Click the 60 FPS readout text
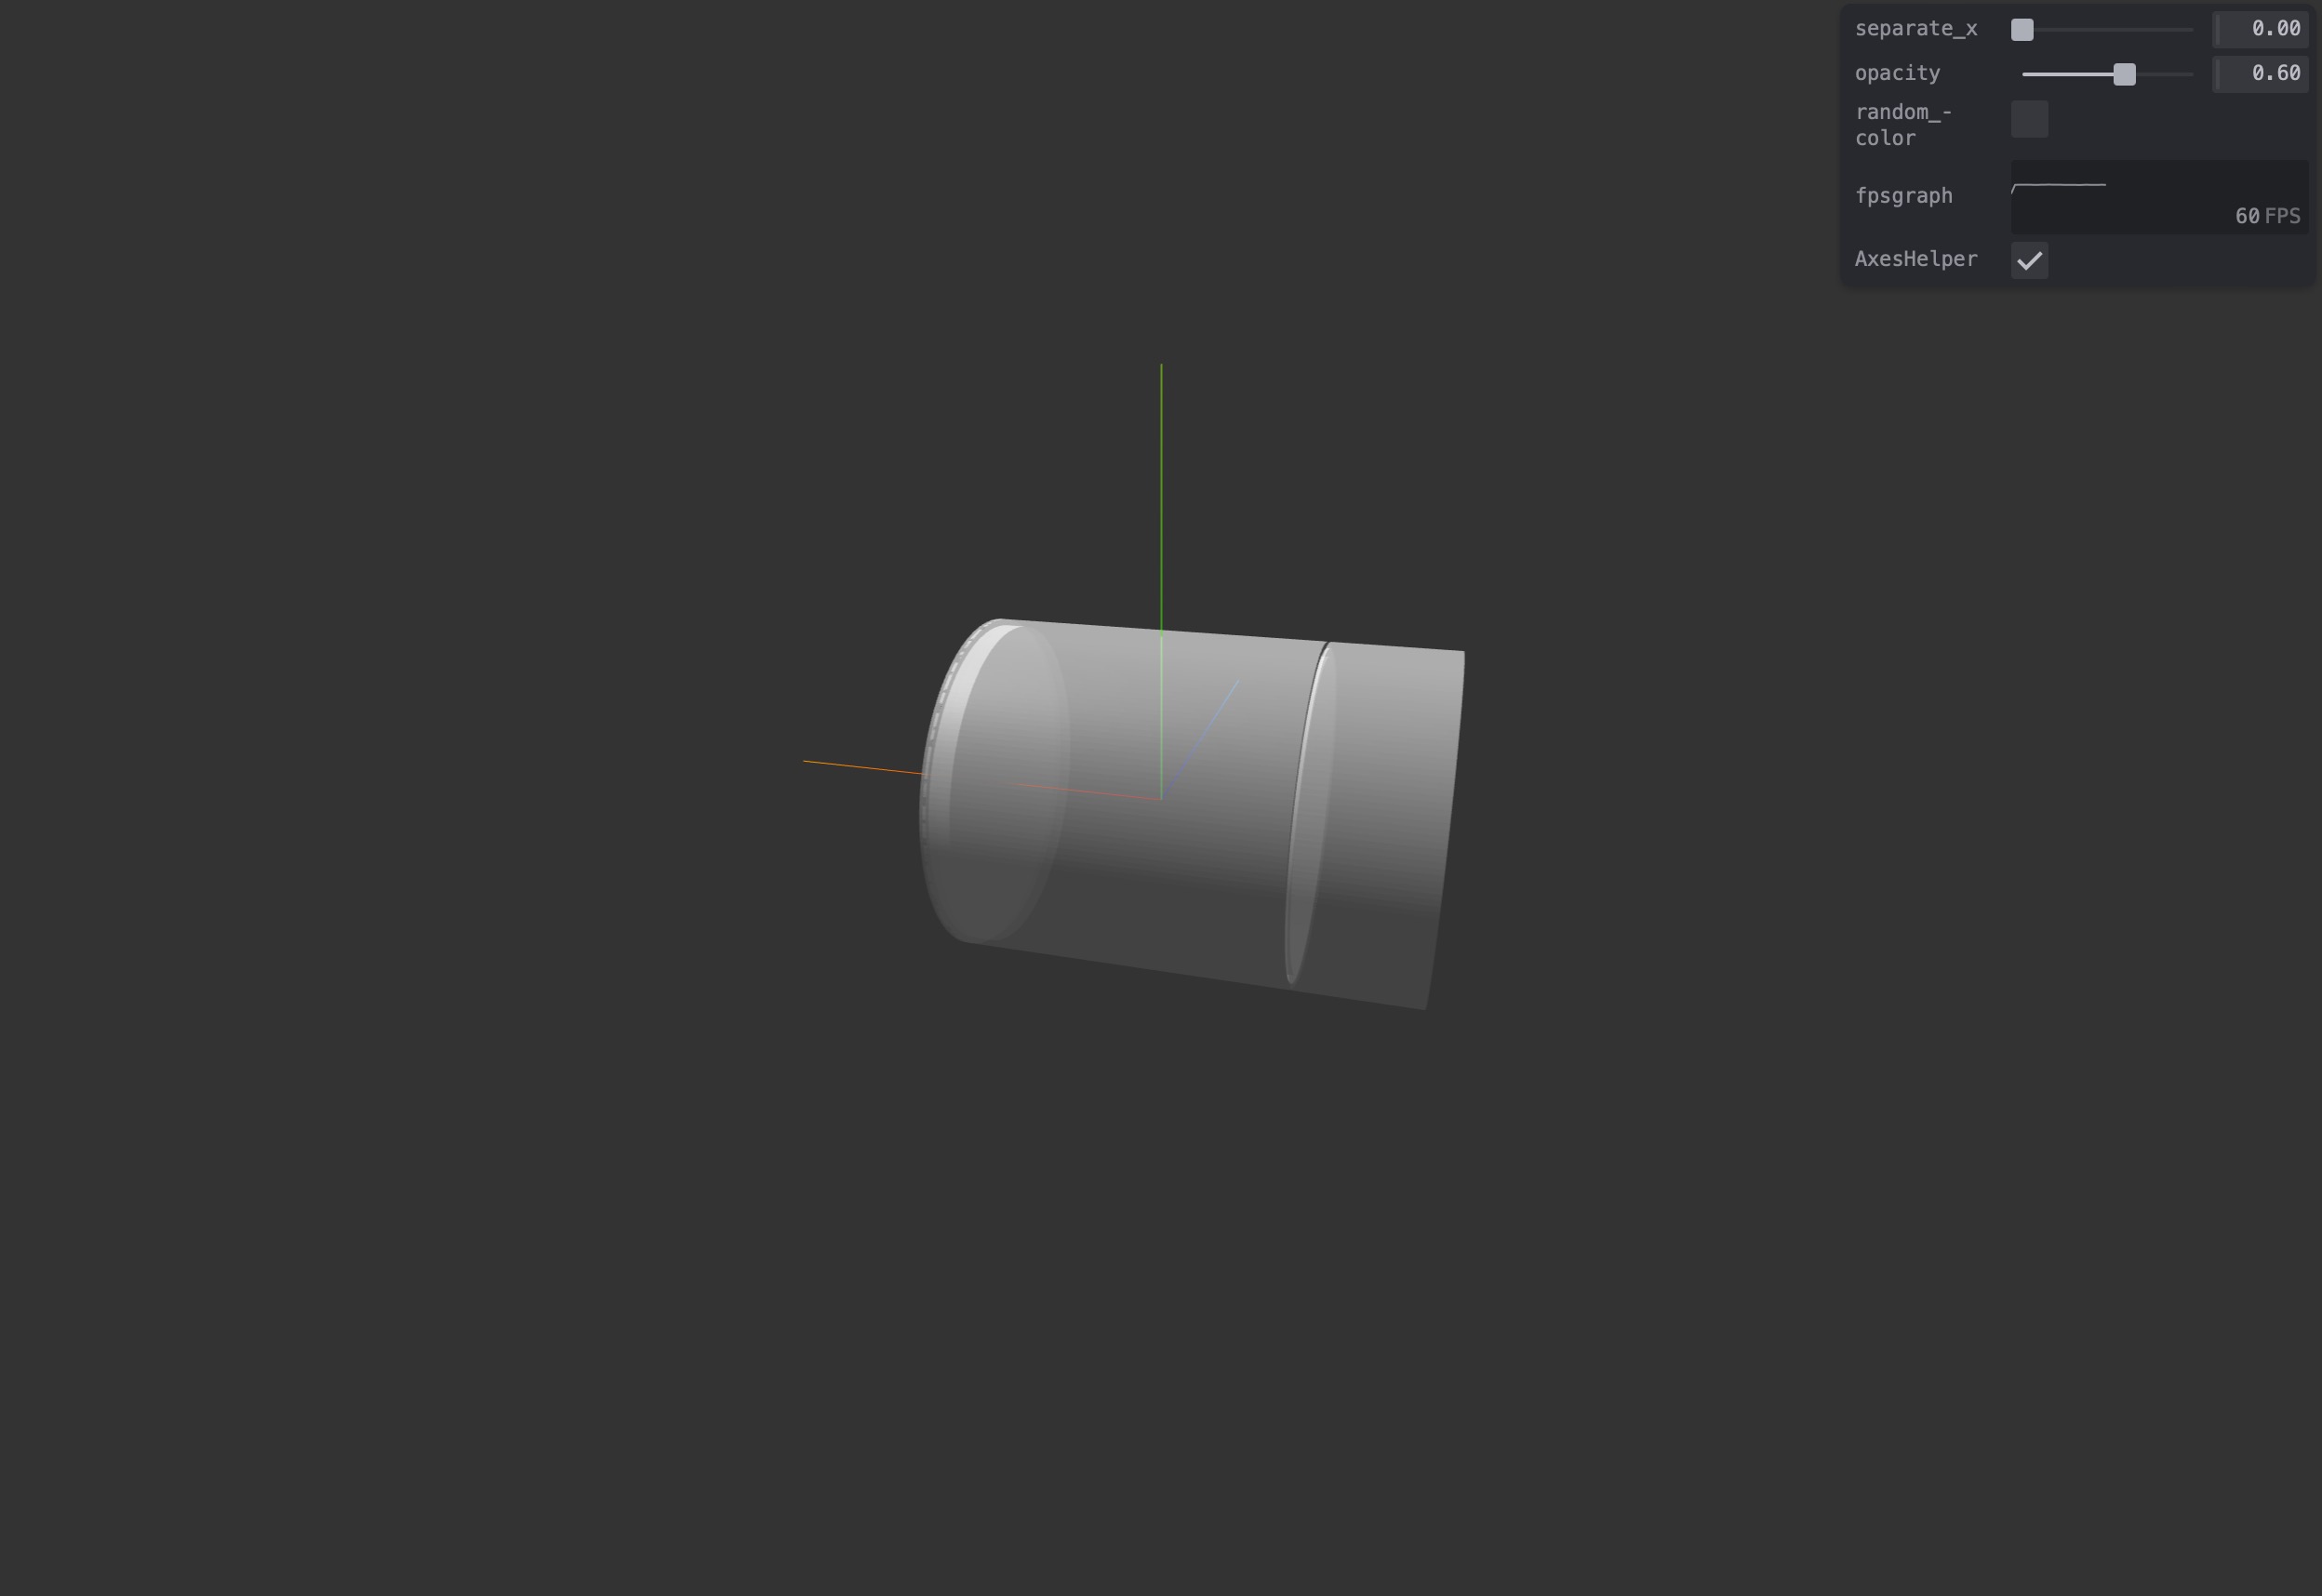 coord(2267,216)
